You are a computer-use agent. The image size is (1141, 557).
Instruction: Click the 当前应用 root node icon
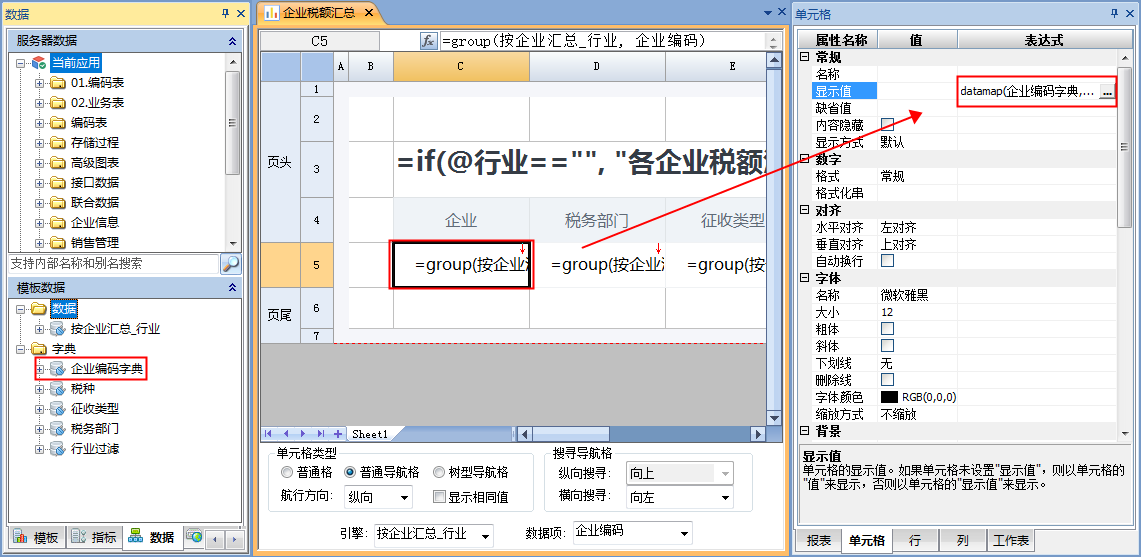point(39,63)
